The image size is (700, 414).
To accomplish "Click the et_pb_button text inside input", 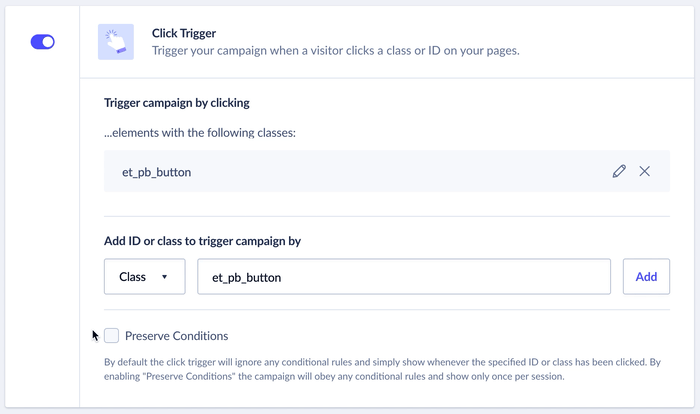I will [246, 277].
